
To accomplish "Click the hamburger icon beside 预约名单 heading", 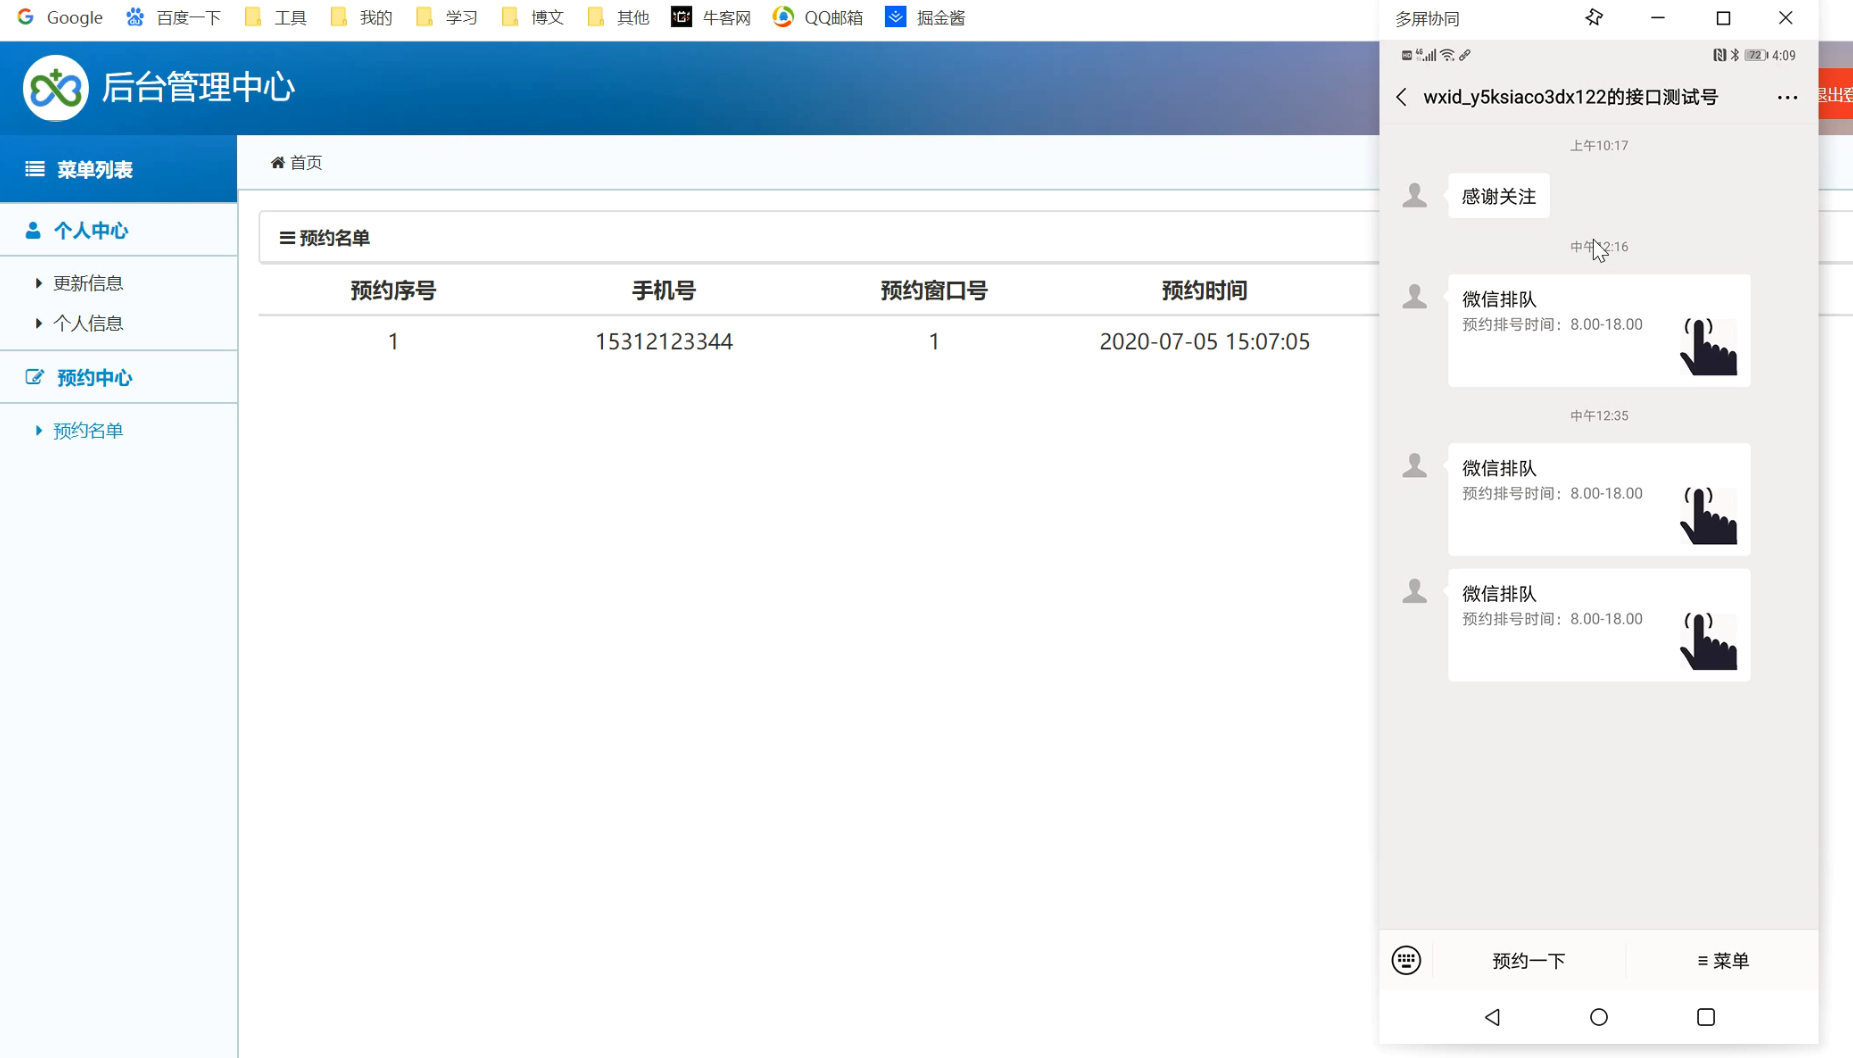I will (287, 238).
